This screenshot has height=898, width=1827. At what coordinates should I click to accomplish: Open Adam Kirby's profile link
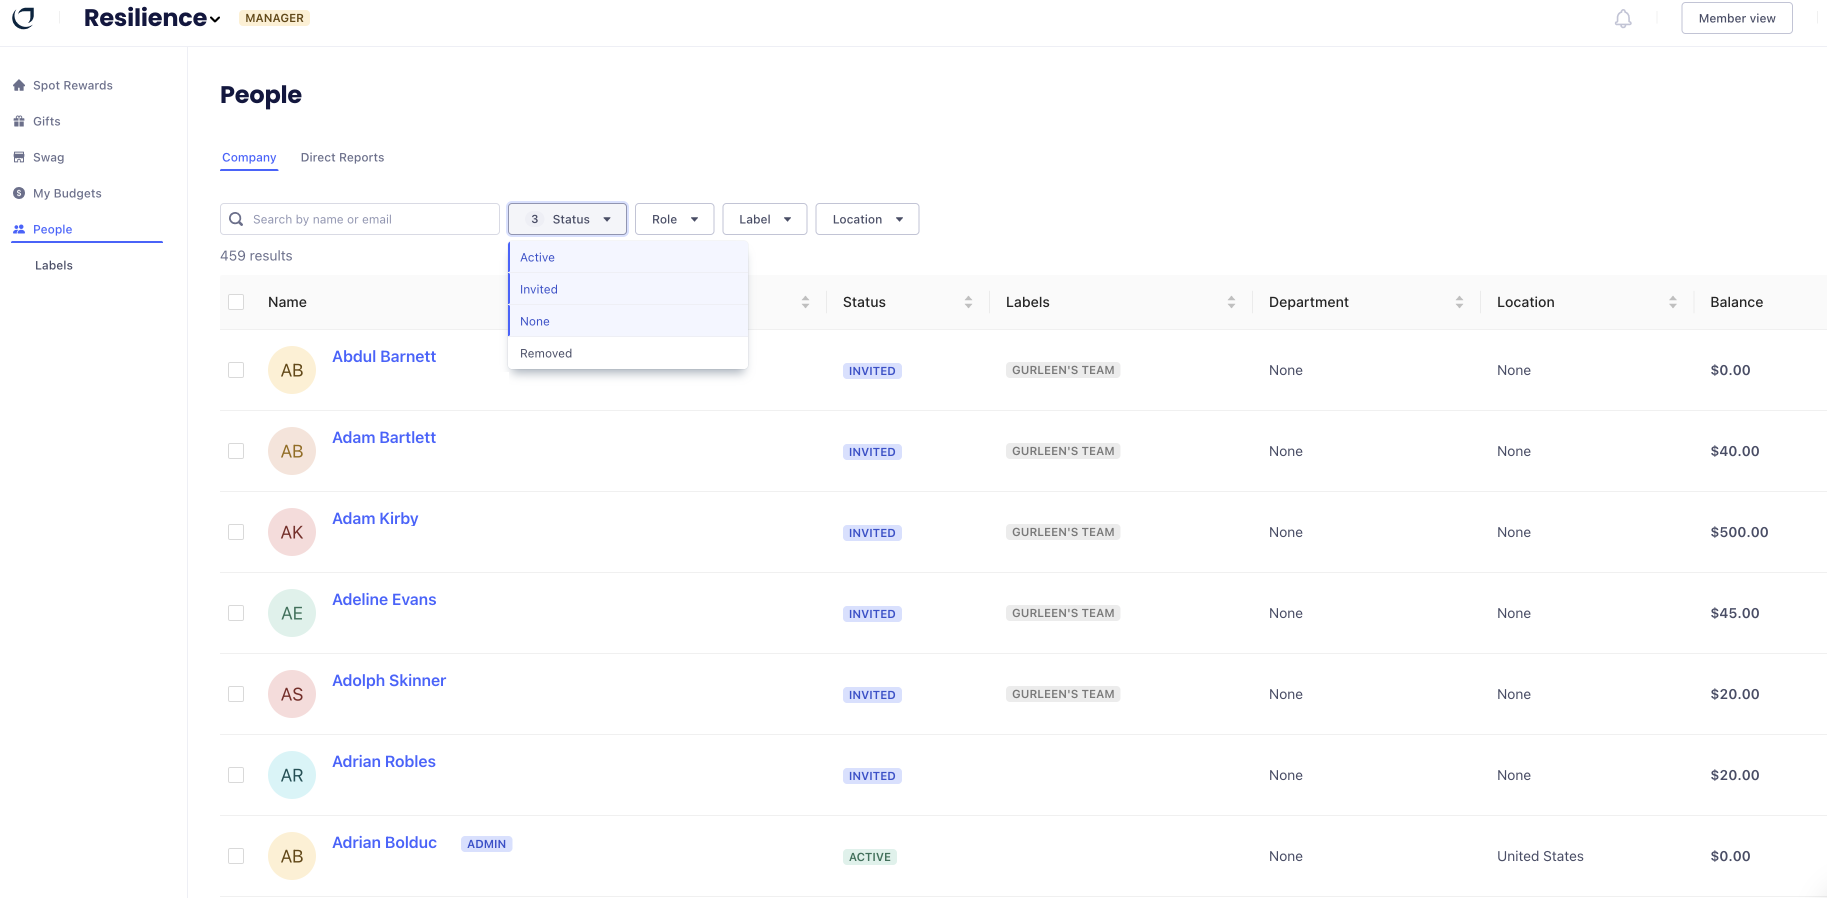pos(375,518)
